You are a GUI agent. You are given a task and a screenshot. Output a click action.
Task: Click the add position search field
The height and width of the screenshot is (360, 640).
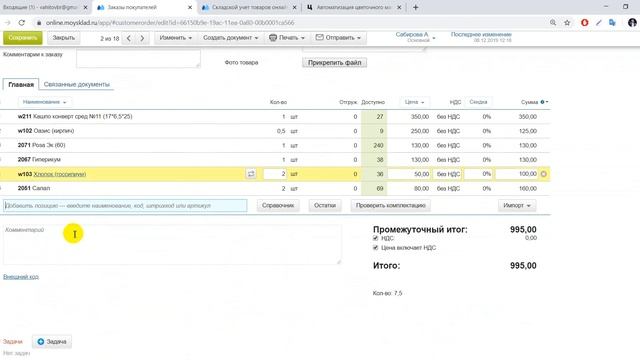125,206
